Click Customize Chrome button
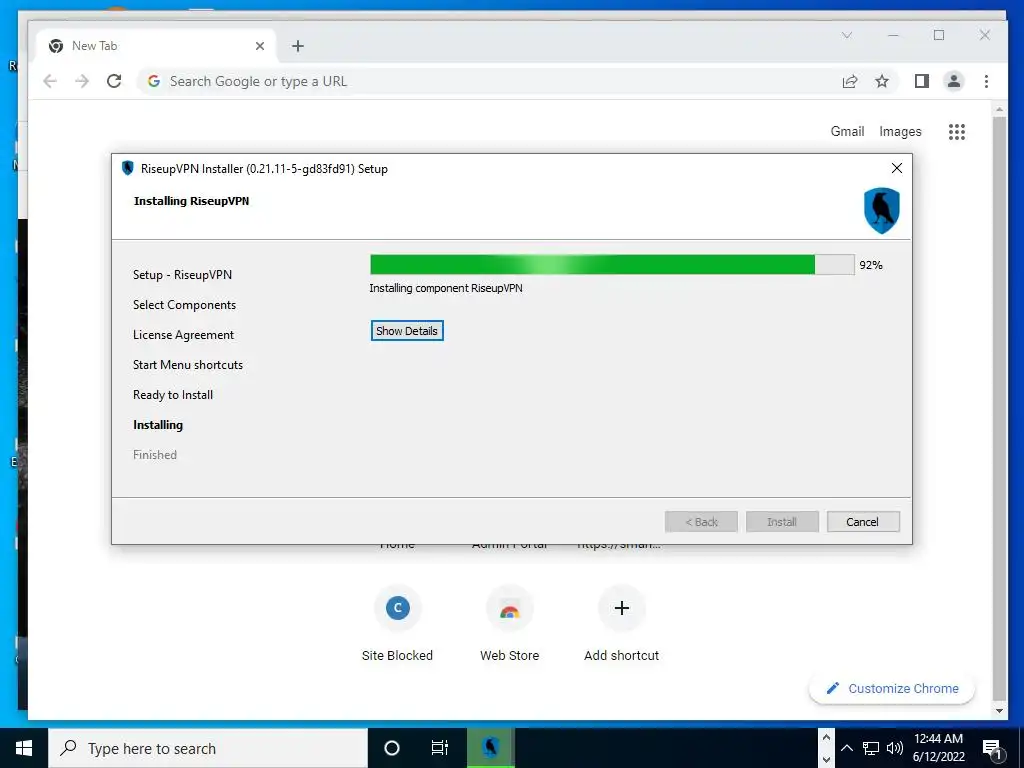The width and height of the screenshot is (1024, 768). click(x=892, y=688)
